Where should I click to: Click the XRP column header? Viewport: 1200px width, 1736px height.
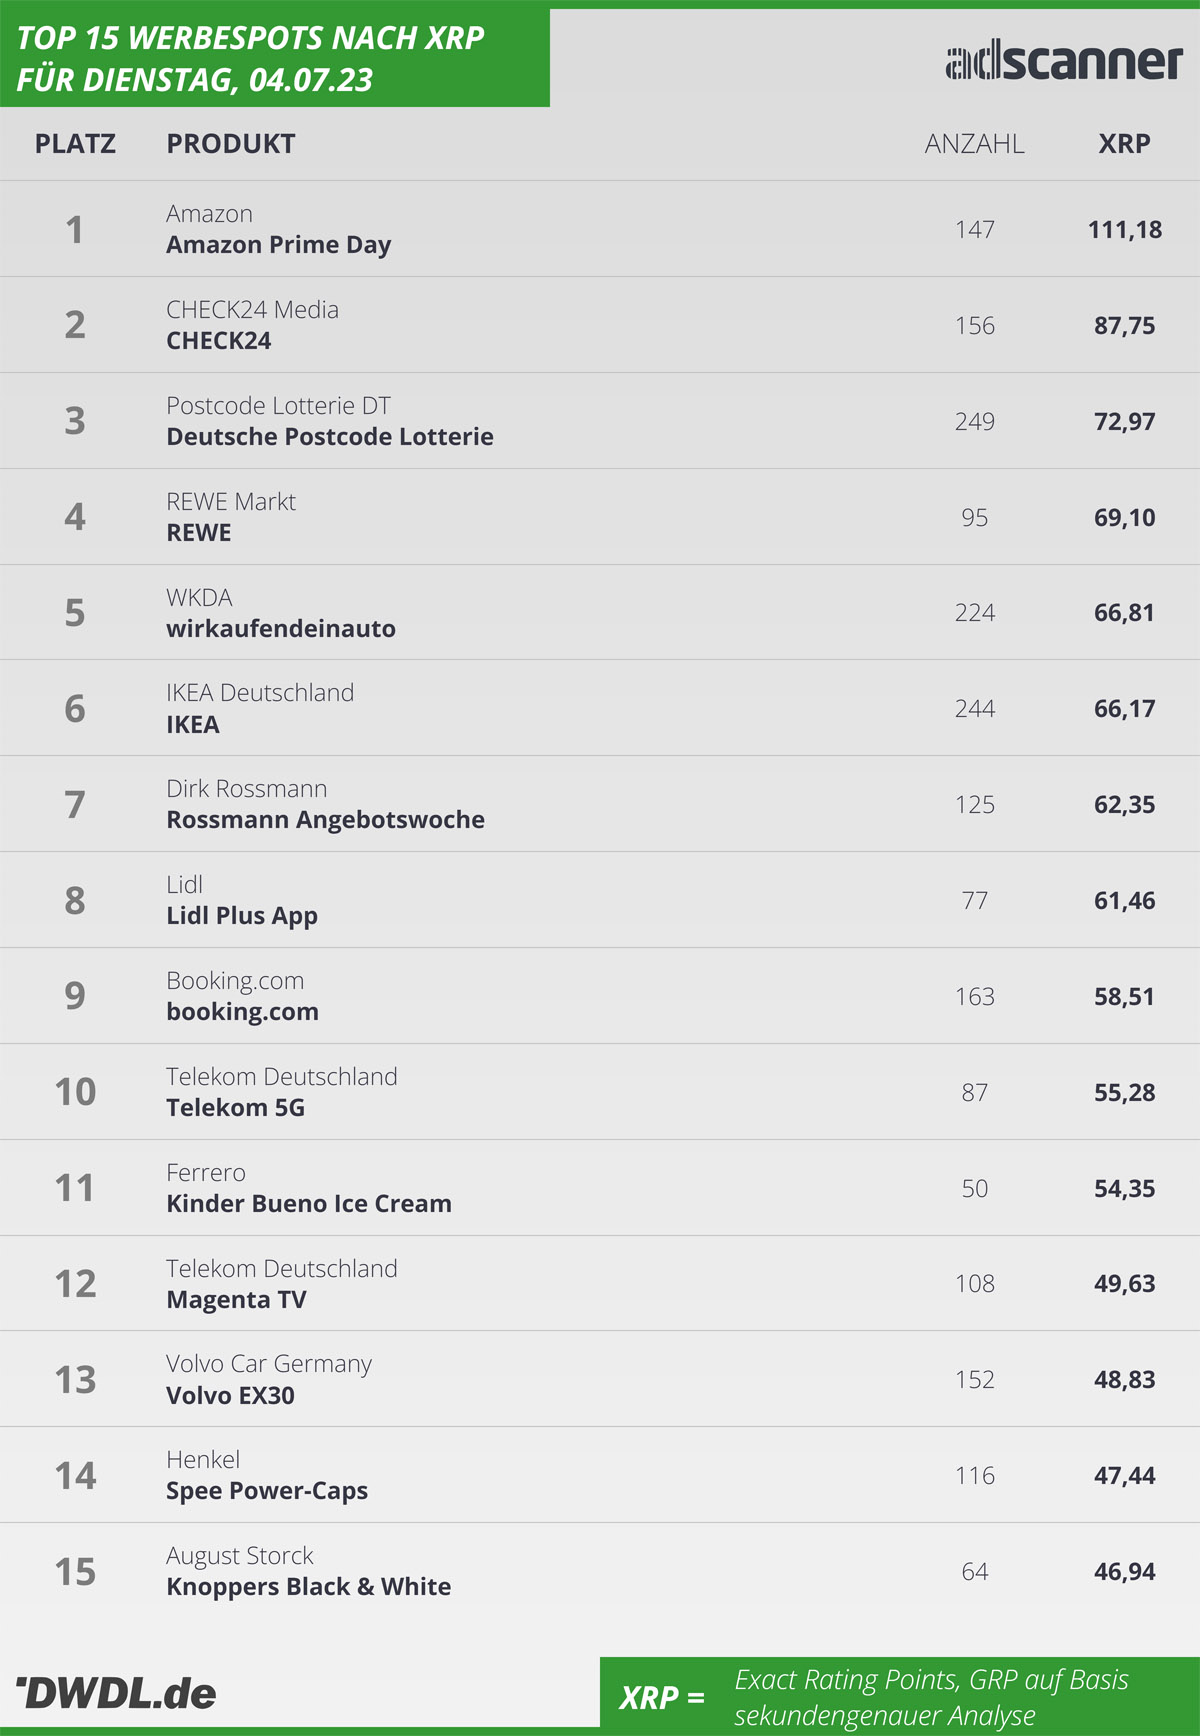coord(1124,144)
